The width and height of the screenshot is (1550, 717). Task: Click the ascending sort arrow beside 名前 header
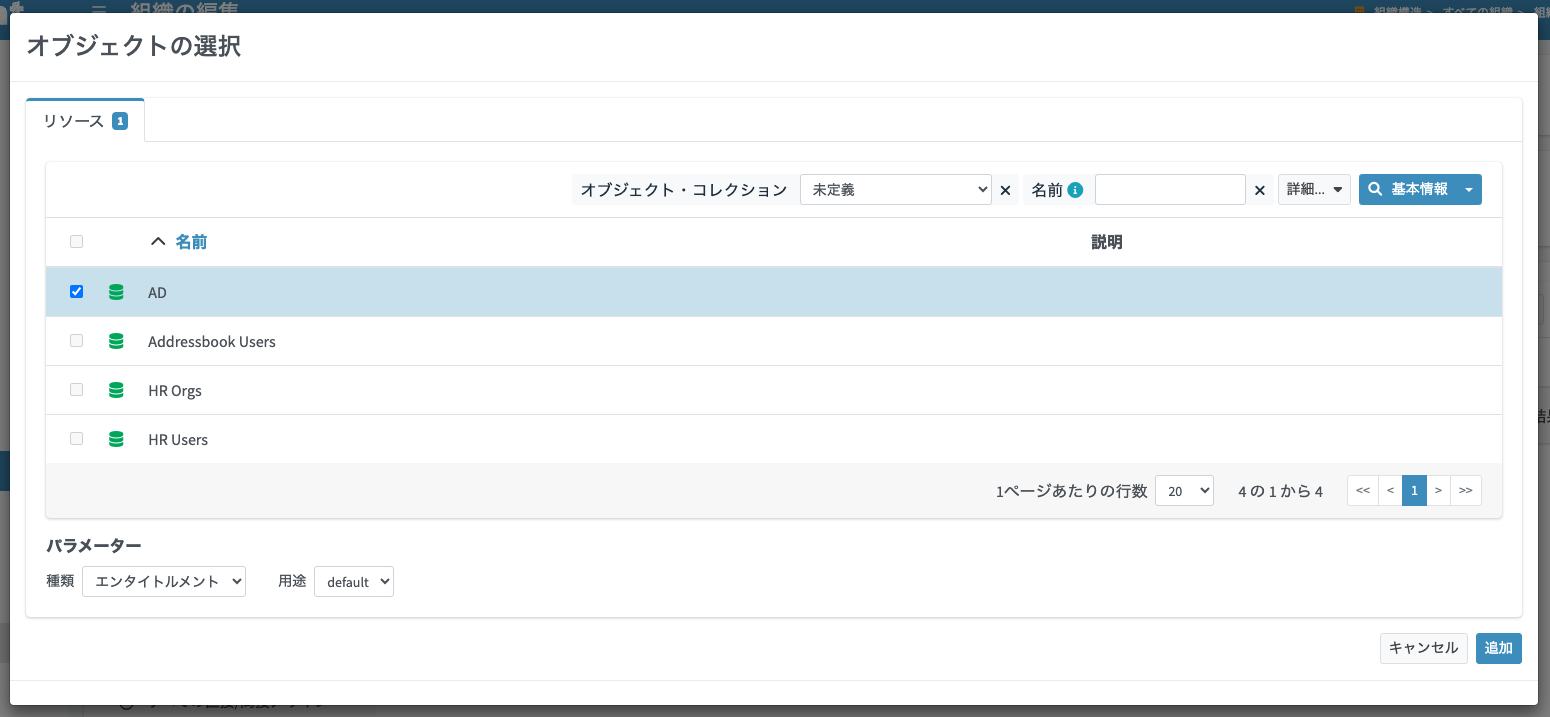pyautogui.click(x=157, y=241)
